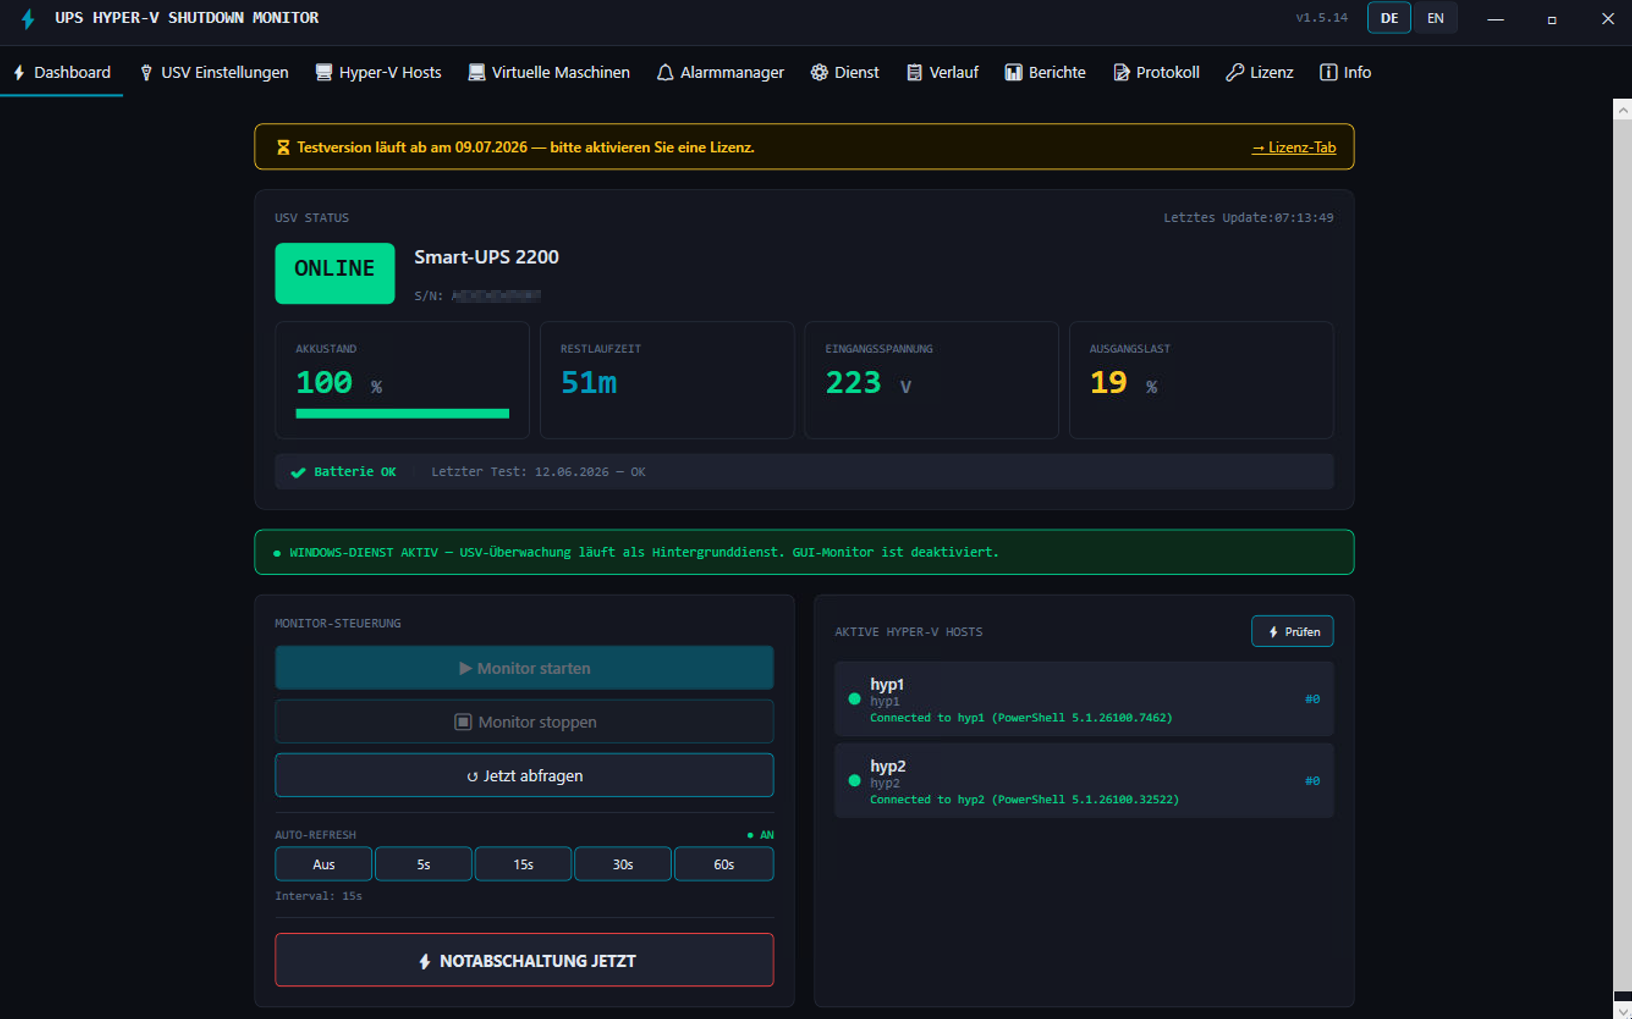Image resolution: width=1632 pixels, height=1019 pixels.
Task: Click the Lizenz key icon
Action: coord(1235,72)
